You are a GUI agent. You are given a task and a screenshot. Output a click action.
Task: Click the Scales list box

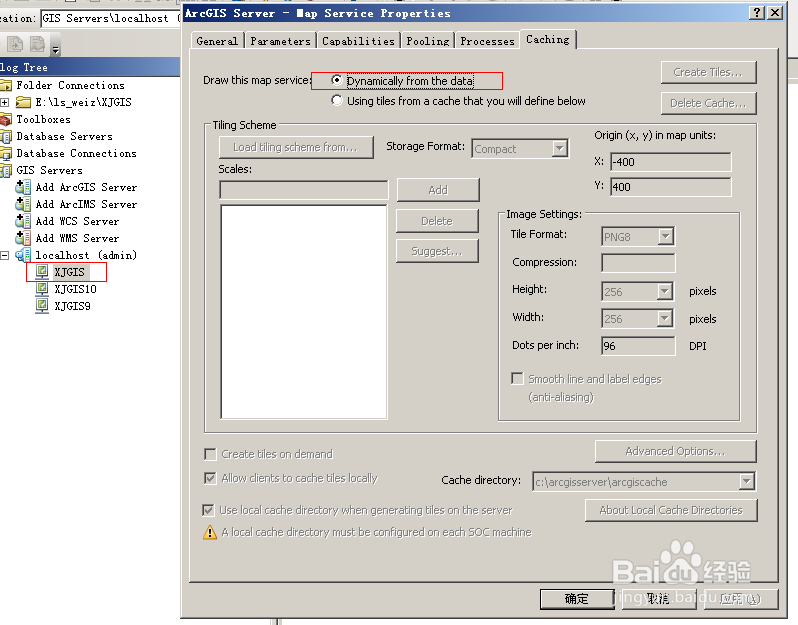(304, 311)
